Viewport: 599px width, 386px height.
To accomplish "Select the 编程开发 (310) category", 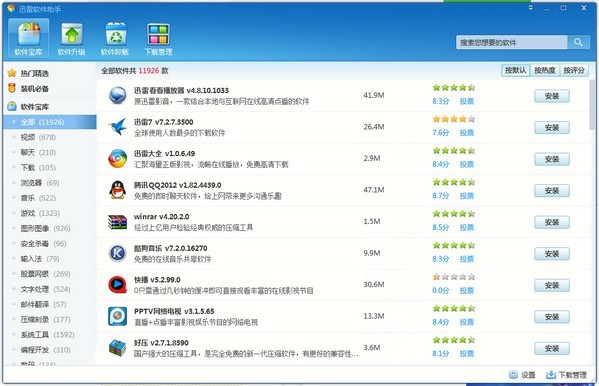I will point(45,350).
